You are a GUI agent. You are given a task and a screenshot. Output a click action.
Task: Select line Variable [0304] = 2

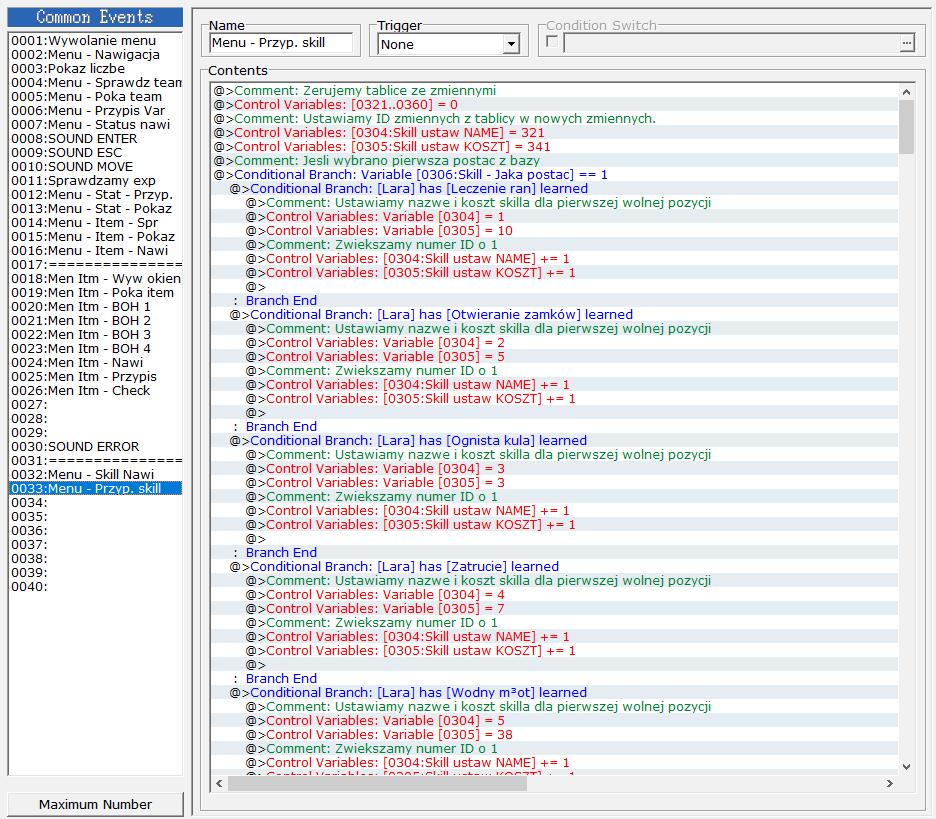(555, 343)
